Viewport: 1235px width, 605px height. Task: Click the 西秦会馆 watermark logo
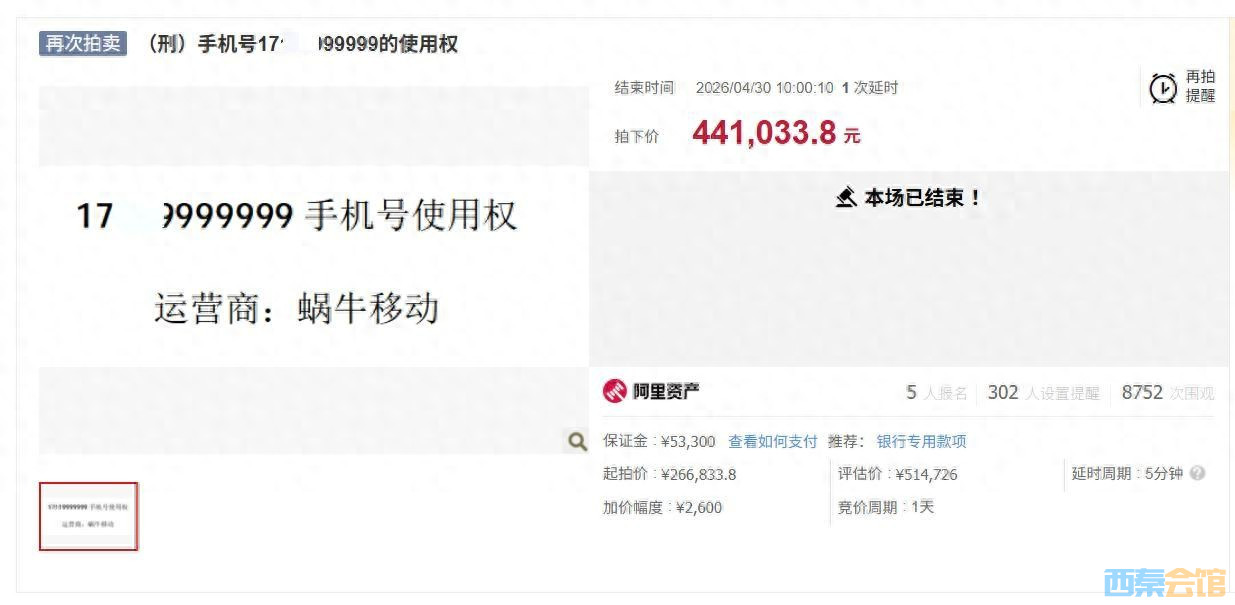(x=1164, y=583)
